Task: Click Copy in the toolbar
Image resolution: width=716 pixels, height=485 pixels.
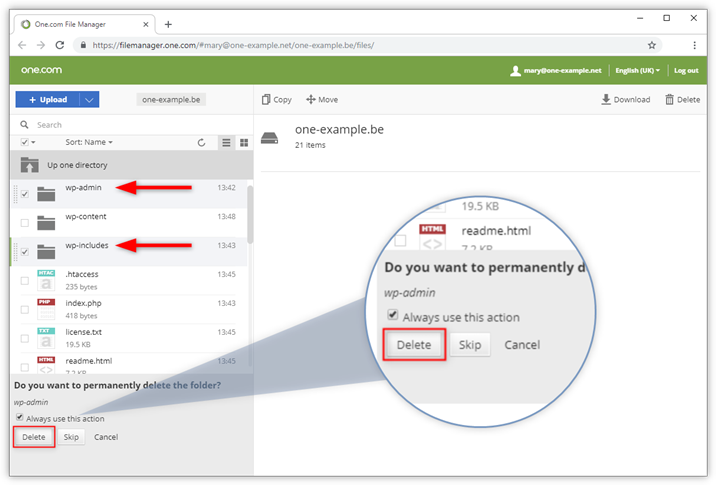Action: click(277, 100)
